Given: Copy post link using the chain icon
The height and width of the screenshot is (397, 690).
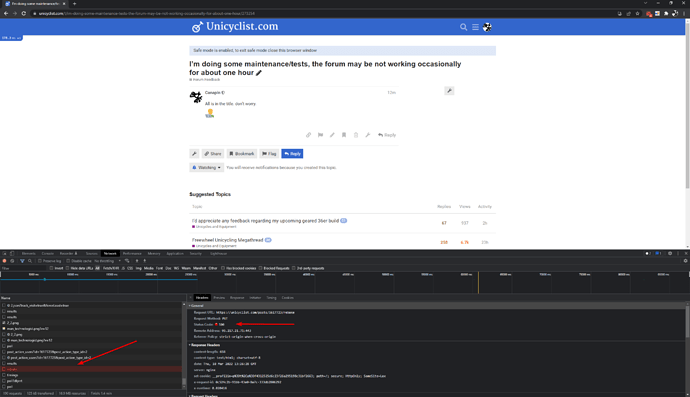Looking at the screenshot, I should [x=308, y=135].
